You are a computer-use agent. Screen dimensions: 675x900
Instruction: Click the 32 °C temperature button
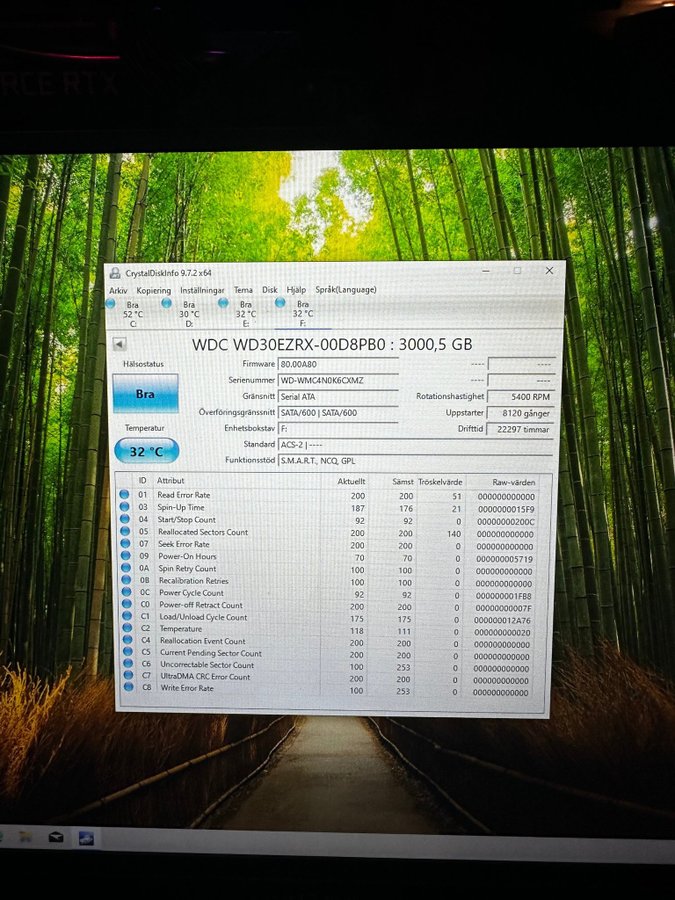146,451
